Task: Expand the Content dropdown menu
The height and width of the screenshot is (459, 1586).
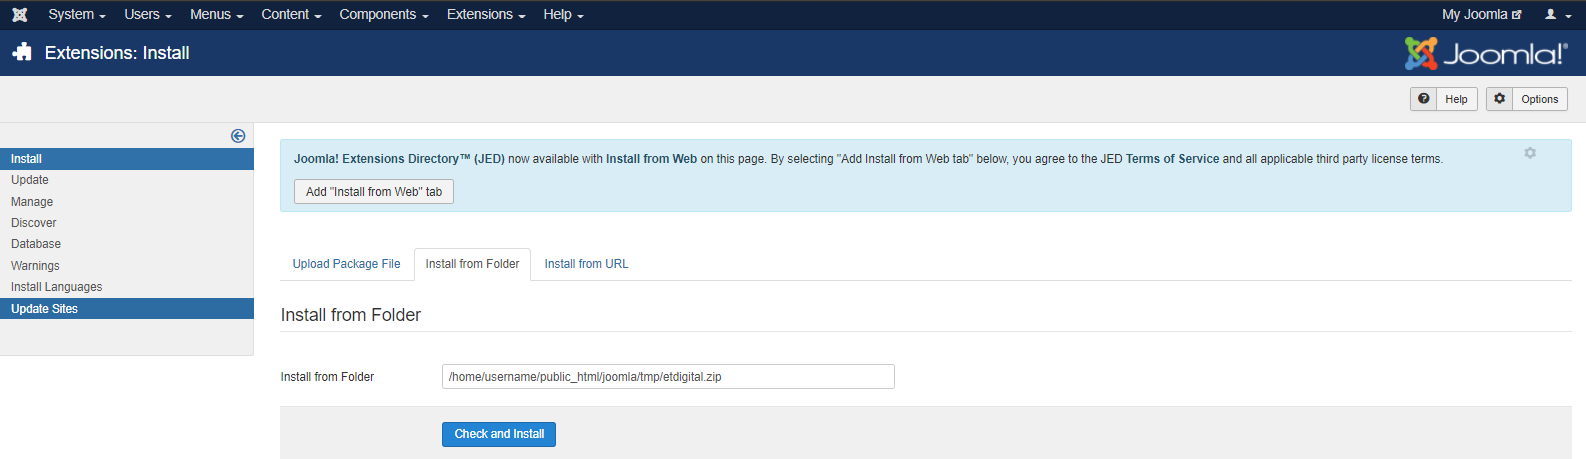Action: pos(291,14)
